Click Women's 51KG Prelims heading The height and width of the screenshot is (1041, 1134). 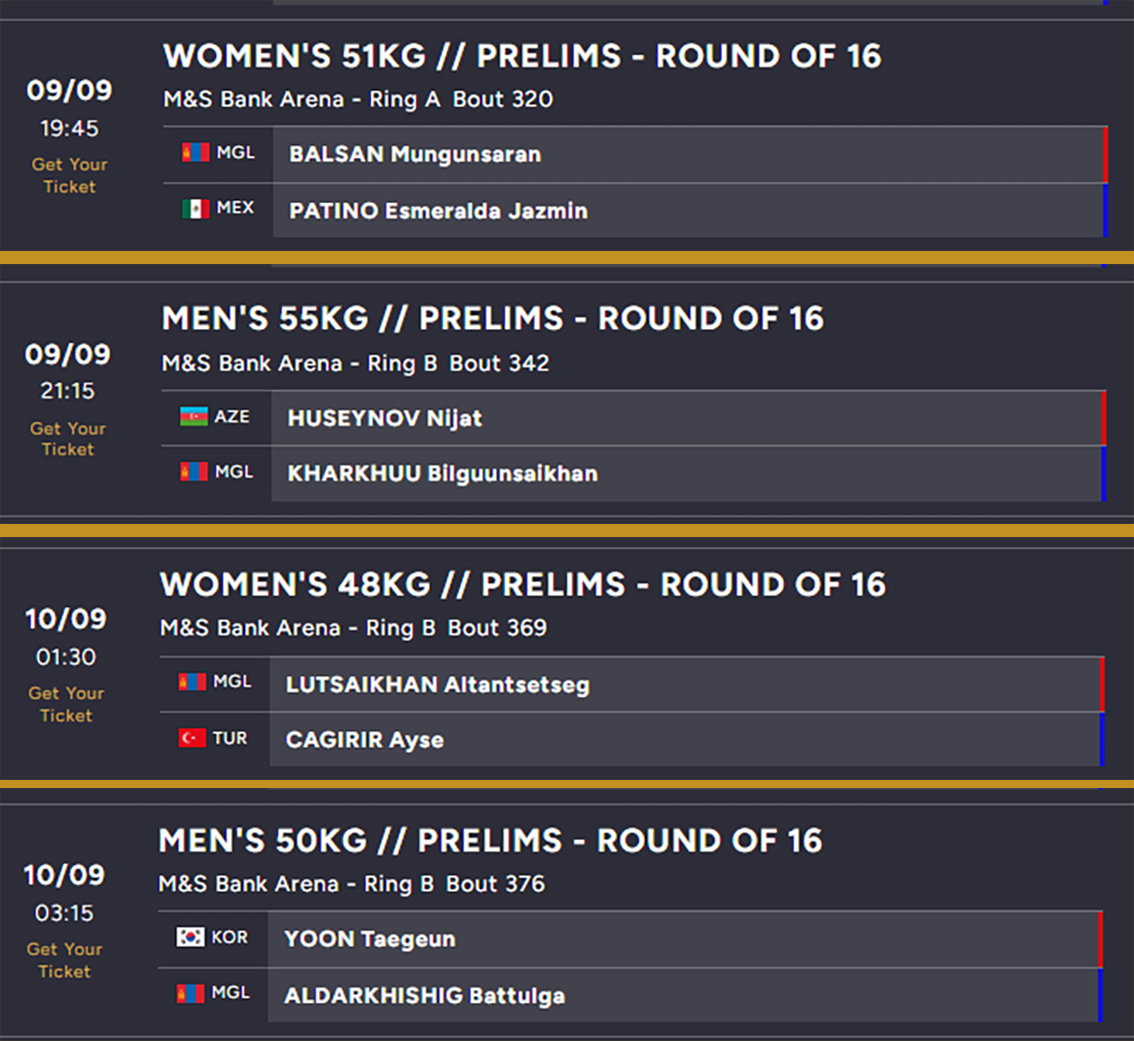click(x=522, y=56)
